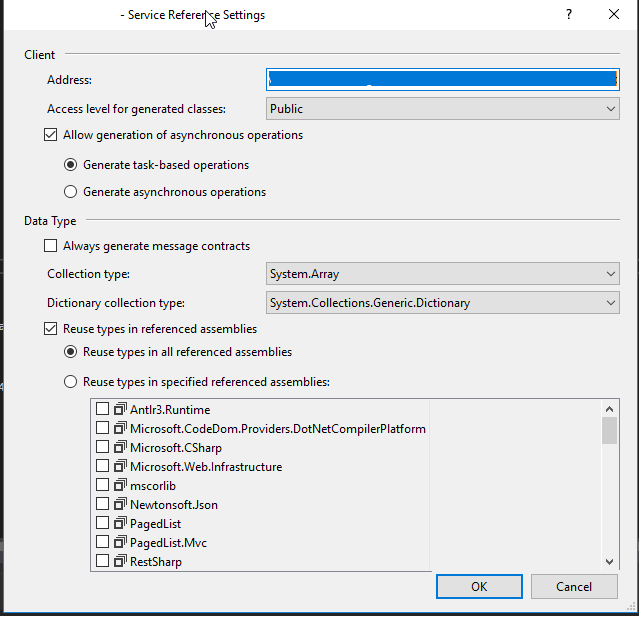The width and height of the screenshot is (642, 620).
Task: Click the PagedList.Mvc list entry text
Action: 168,543
